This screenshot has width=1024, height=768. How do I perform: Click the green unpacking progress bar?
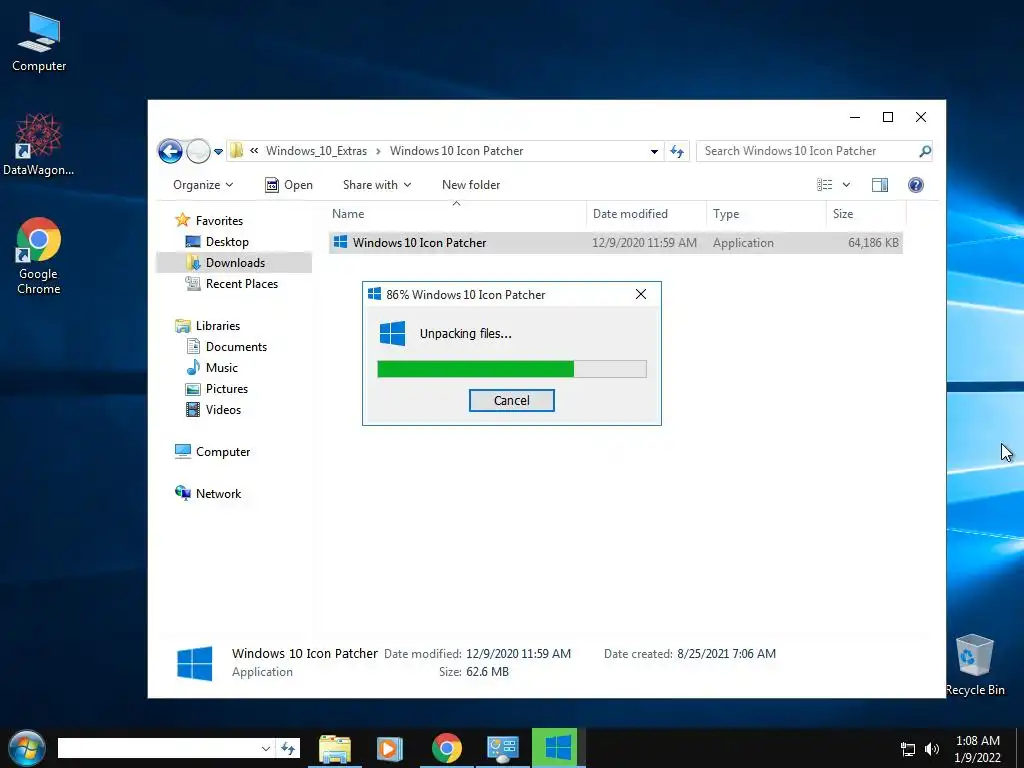click(x=512, y=369)
